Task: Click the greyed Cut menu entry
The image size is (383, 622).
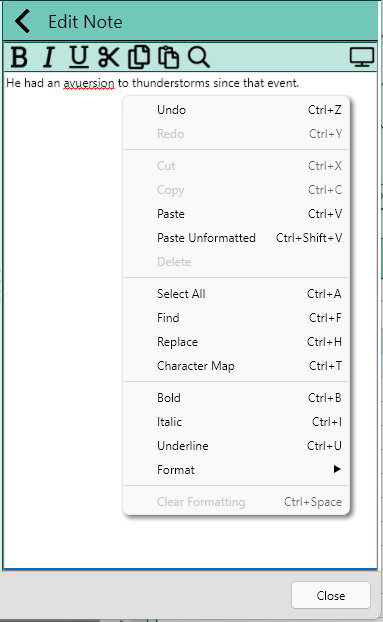Action: [x=236, y=166]
